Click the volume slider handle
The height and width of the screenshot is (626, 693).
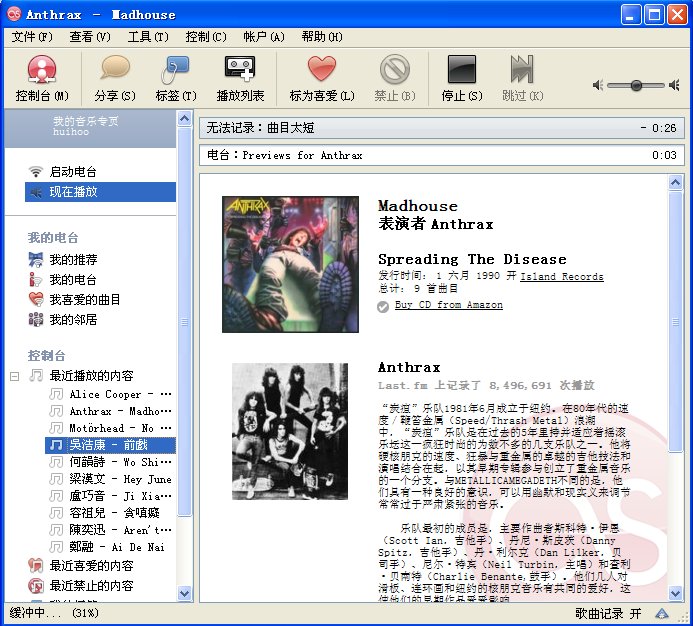[x=636, y=86]
